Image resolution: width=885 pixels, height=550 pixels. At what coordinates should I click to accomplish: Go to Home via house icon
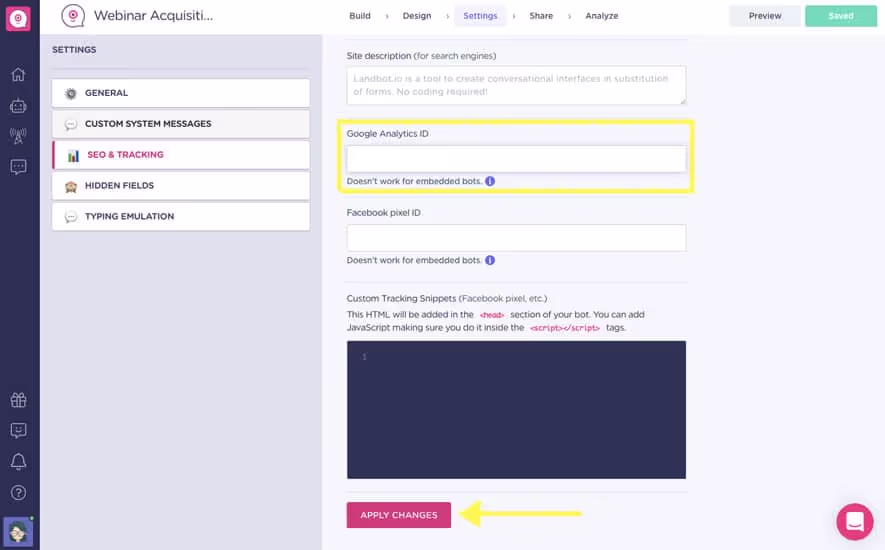[18, 75]
